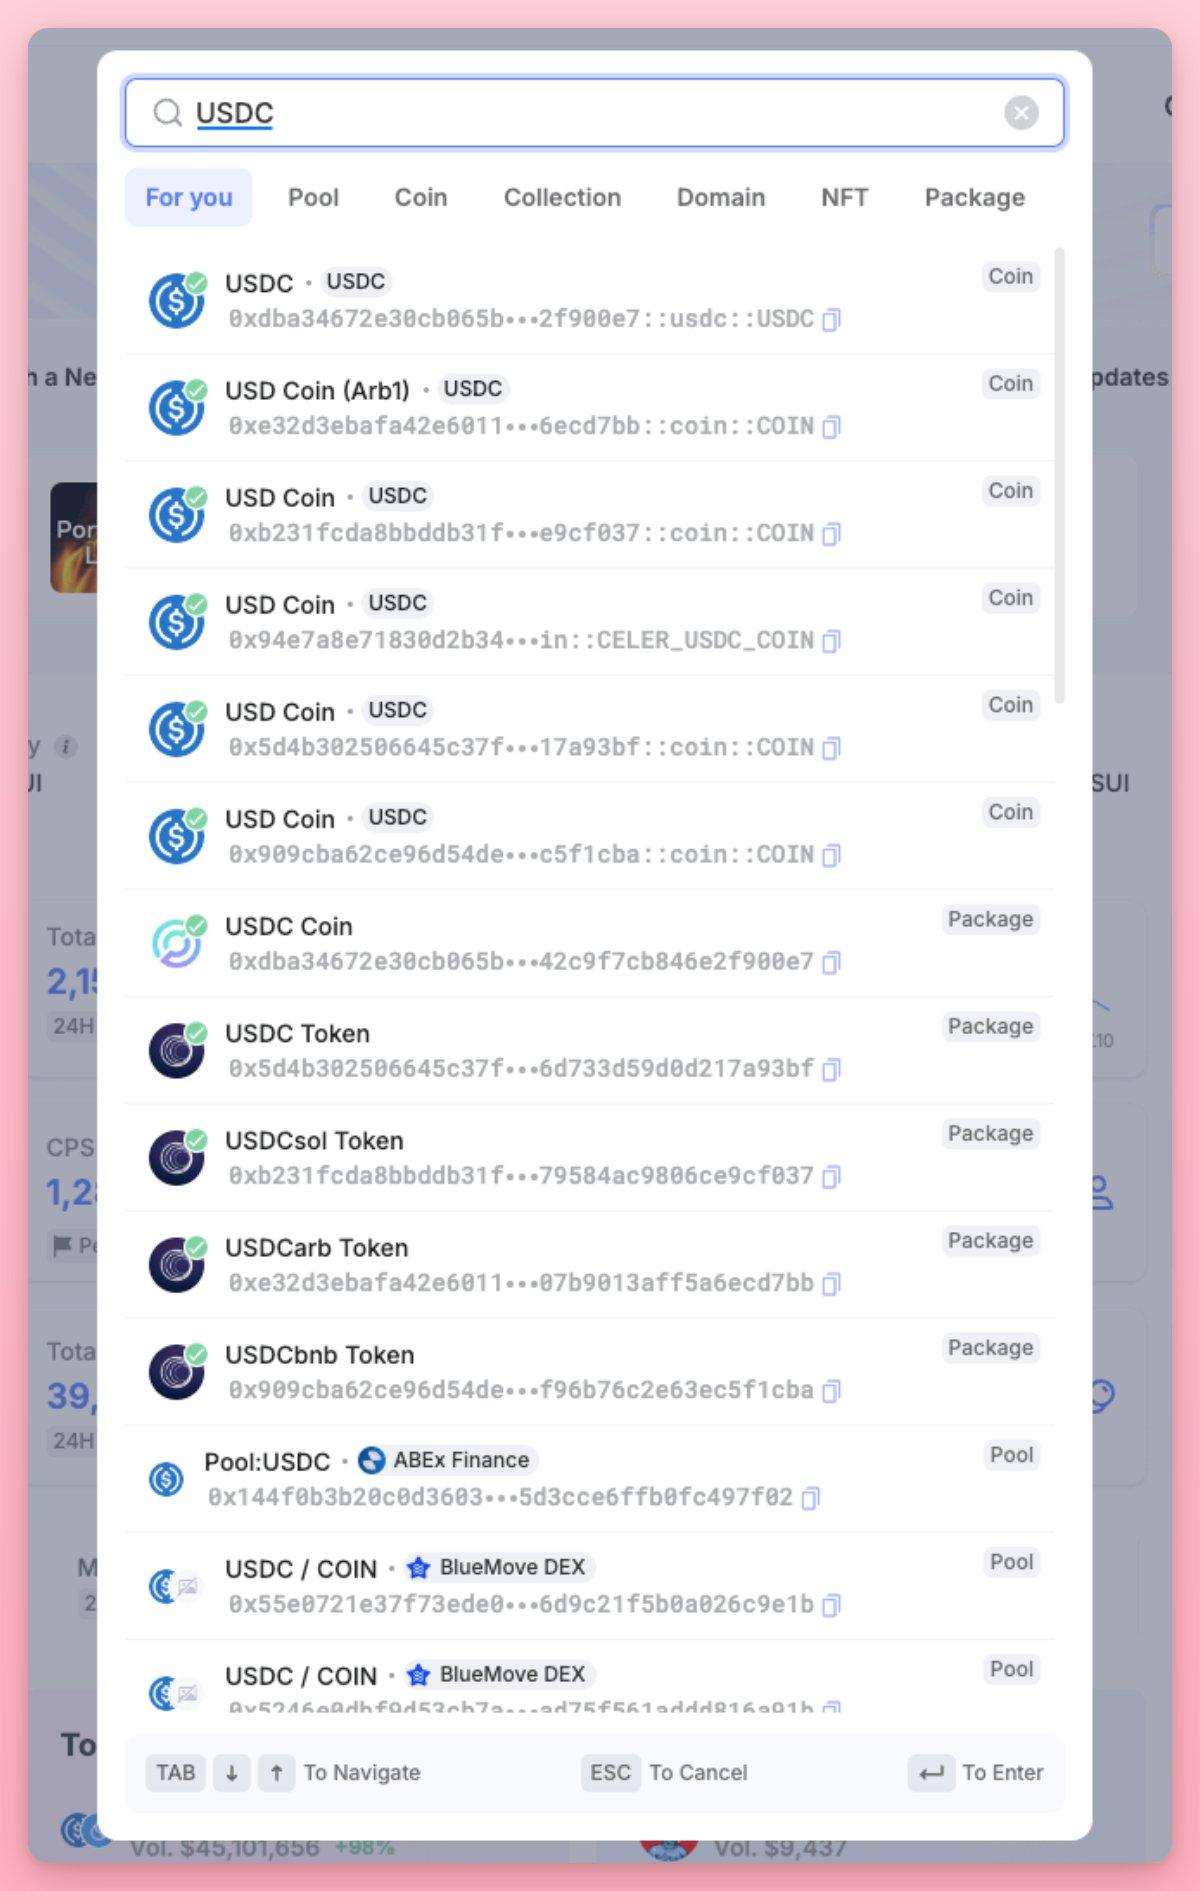Click the results list vertical scrollbar
This screenshot has height=1891, width=1200.
coord(1060,476)
